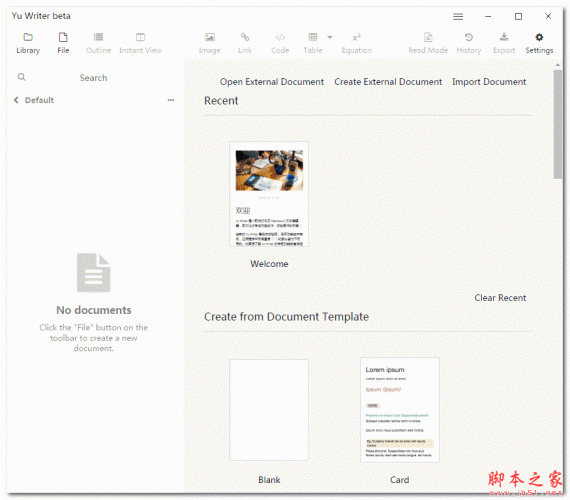Minimize the Yu Writer window
The image size is (570, 500).
click(x=488, y=16)
